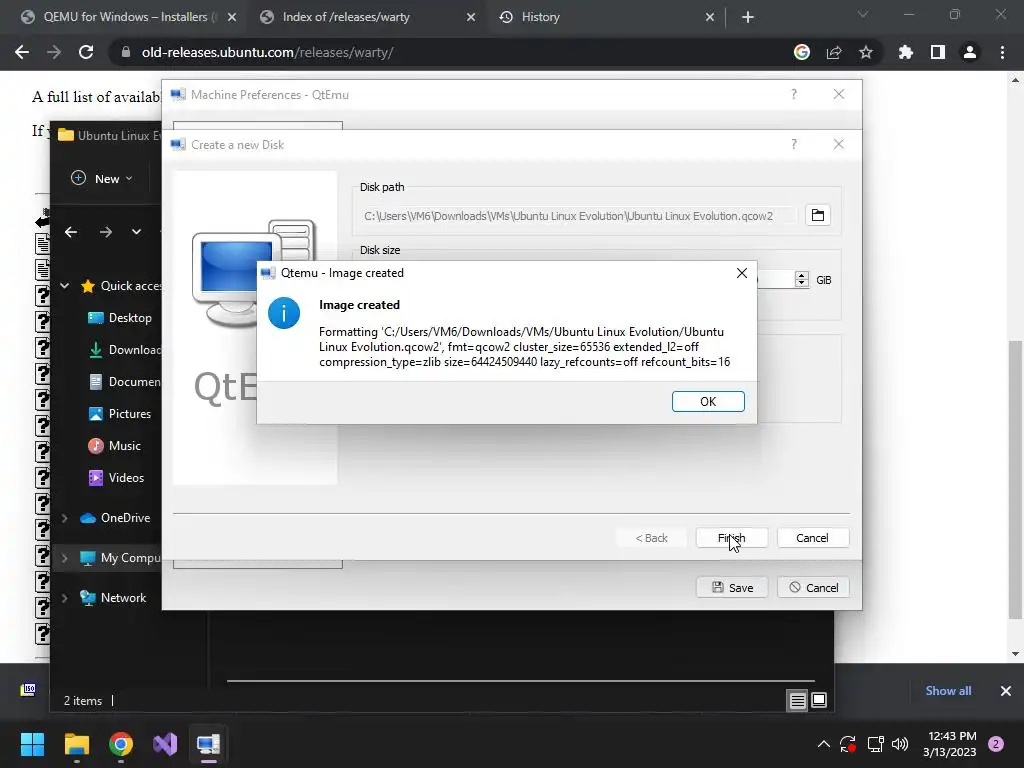Close the Machine Preferences window
This screenshot has height=768, width=1024.
[839, 95]
